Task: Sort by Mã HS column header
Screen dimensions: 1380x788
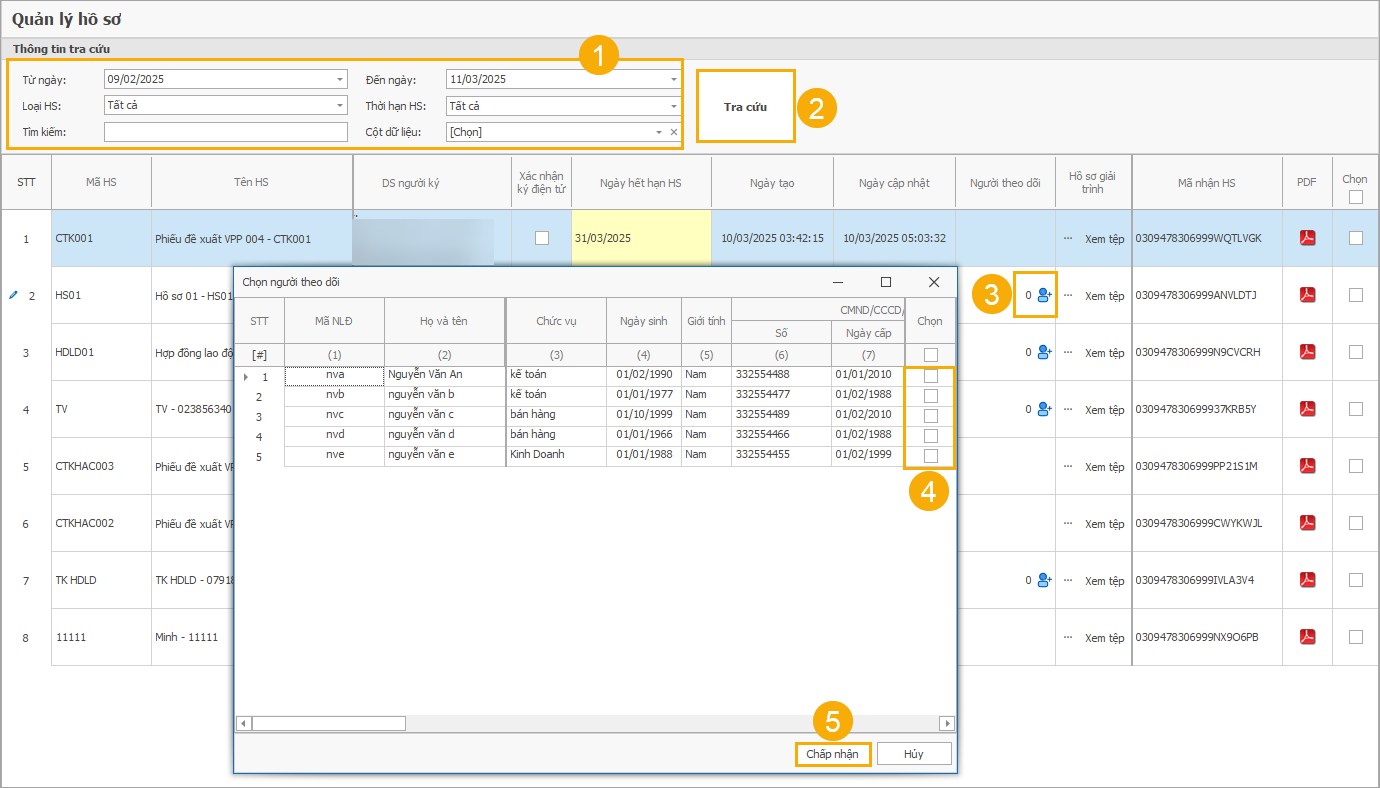Action: coord(102,182)
